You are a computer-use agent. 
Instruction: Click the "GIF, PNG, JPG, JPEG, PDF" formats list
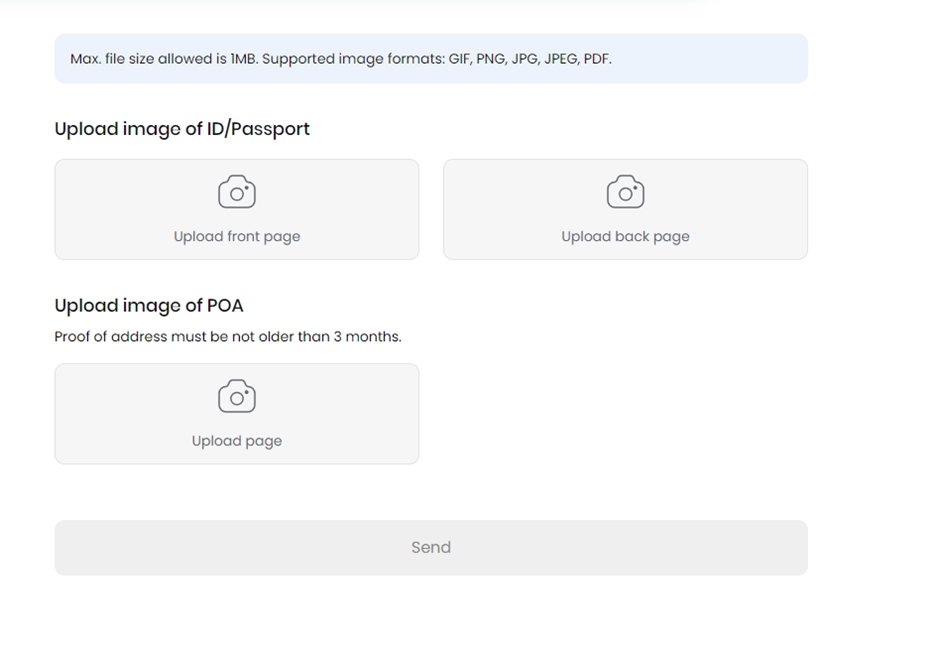tap(530, 59)
